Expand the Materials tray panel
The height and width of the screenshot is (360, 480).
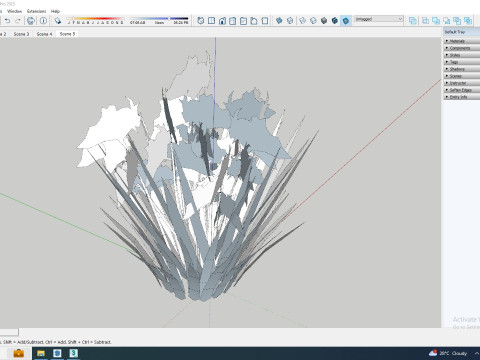[462, 41]
